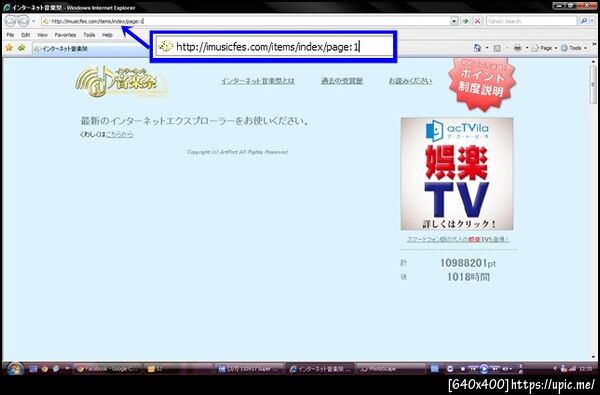The height and width of the screenshot is (395, 600).
Task: Click the media player mute speaker icon
Action: point(506,369)
